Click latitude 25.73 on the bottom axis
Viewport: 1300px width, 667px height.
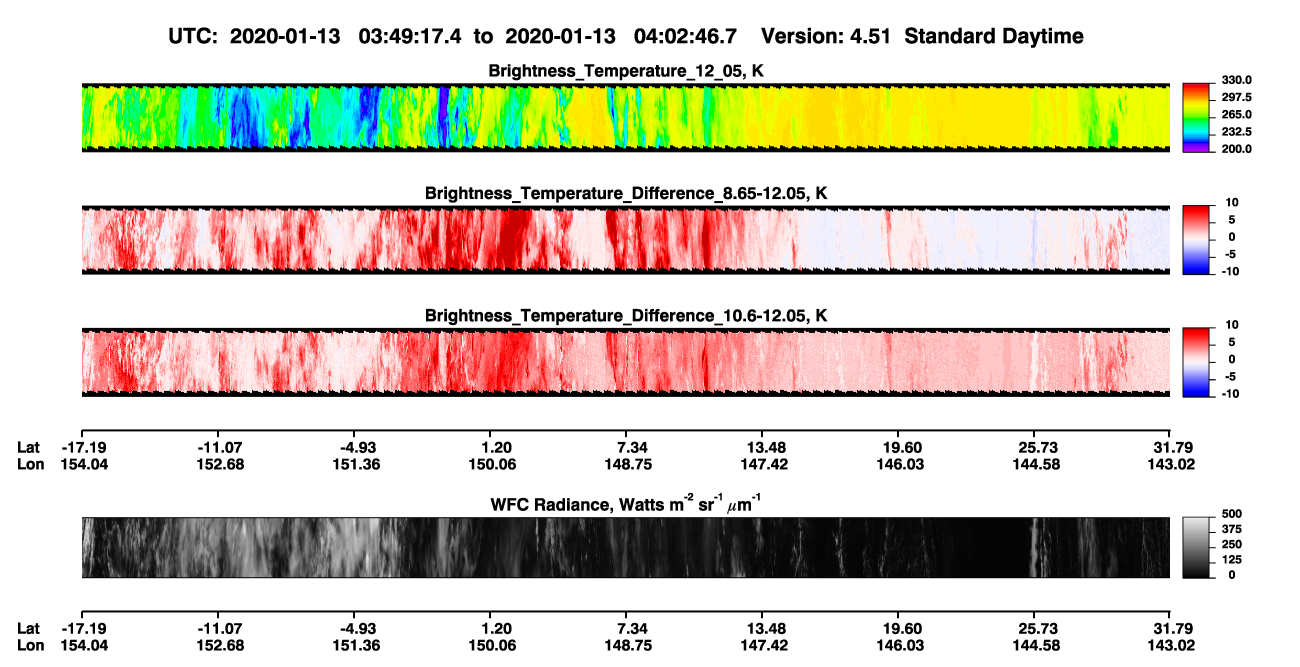(x=1037, y=628)
